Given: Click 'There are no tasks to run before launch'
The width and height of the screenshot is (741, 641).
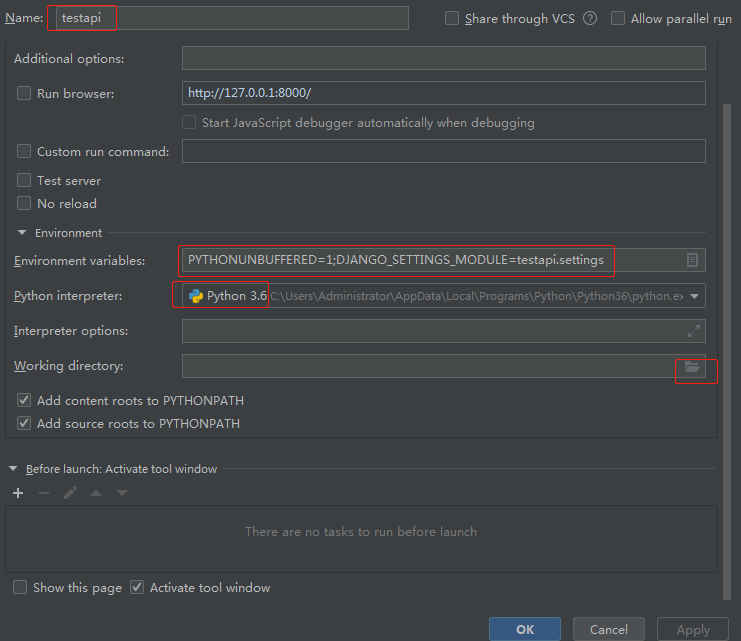Looking at the screenshot, I should 361,532.
